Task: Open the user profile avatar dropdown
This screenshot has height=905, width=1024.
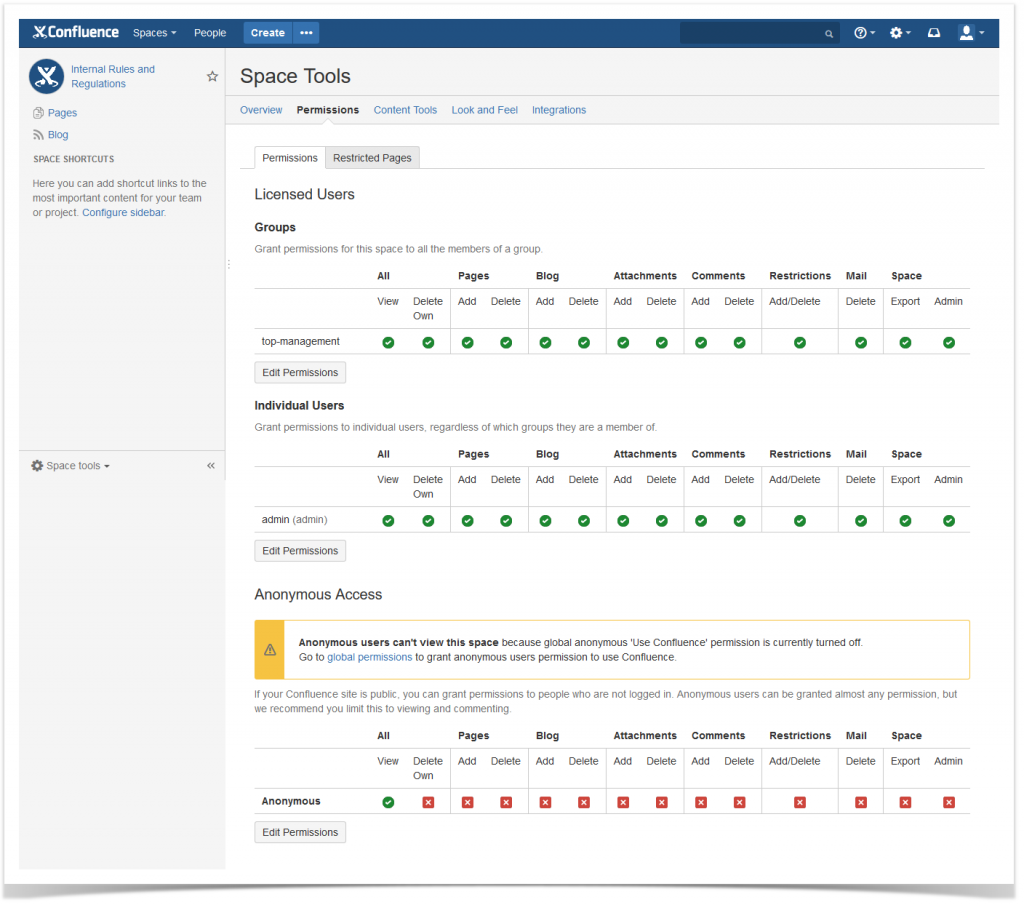Action: click(x=971, y=33)
